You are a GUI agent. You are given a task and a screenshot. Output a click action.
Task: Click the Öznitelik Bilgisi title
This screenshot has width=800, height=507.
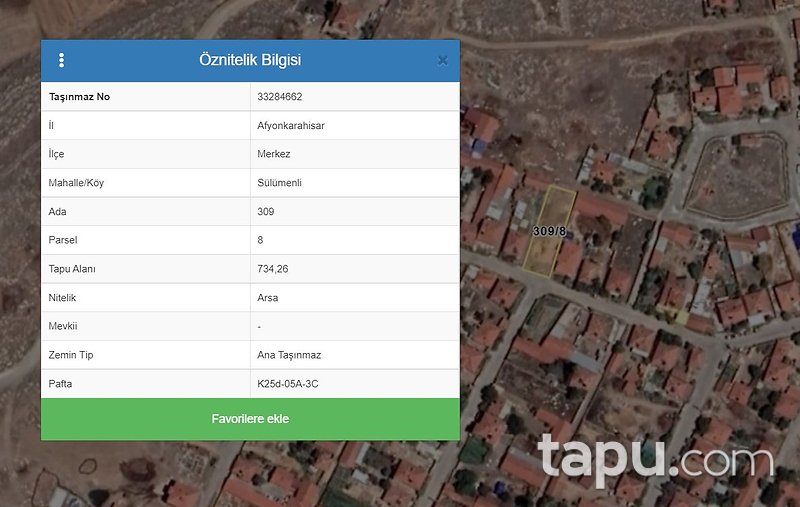pyautogui.click(x=250, y=60)
